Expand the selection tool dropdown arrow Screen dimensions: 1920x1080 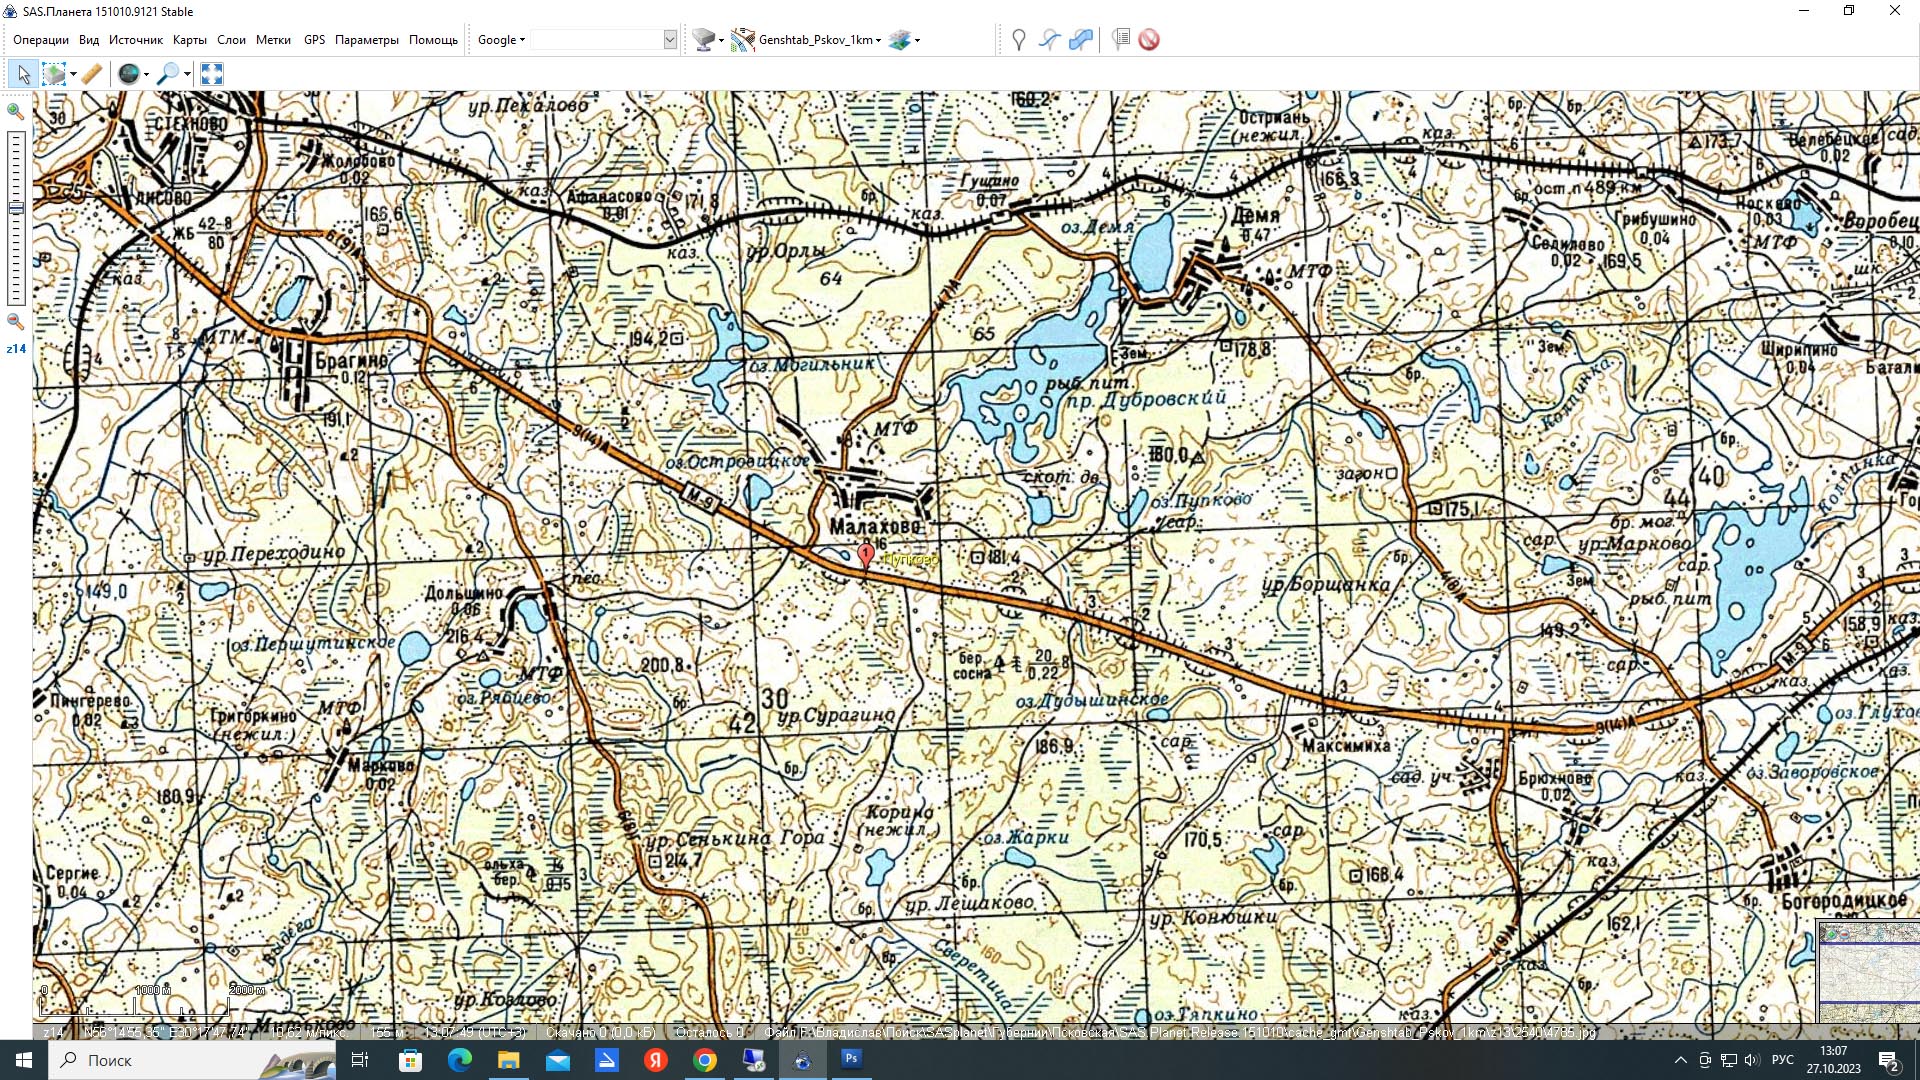73,75
